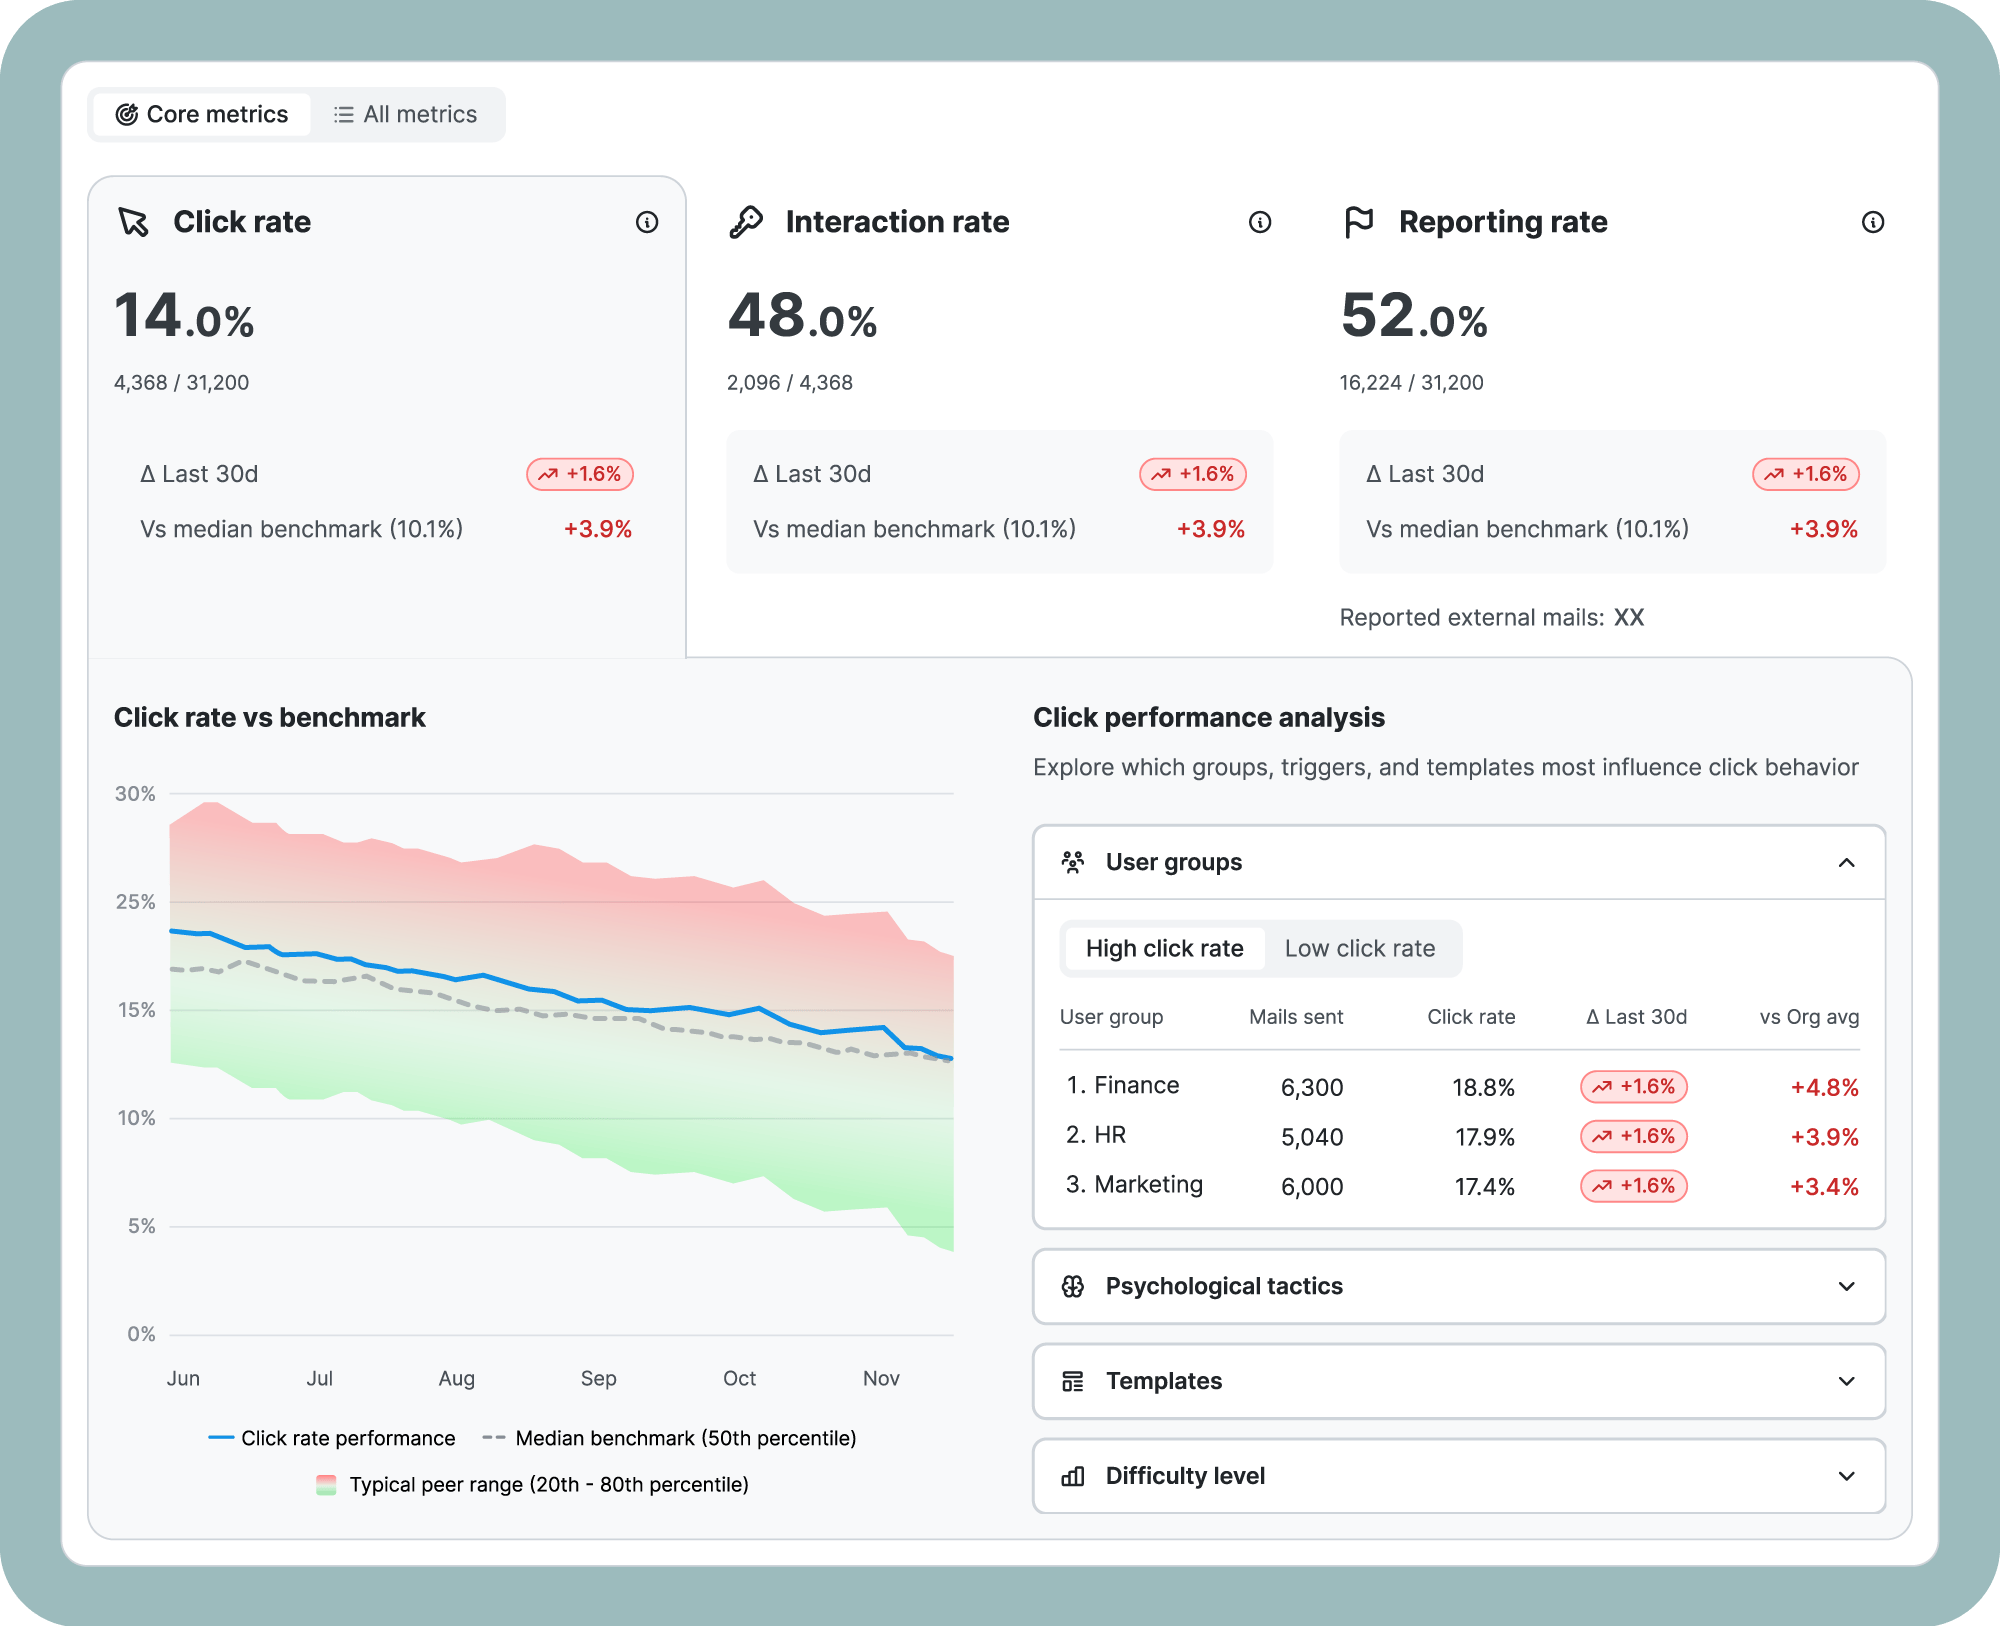Click the bar chart Difficulty level icon
The image size is (2000, 1626).
tap(1073, 1477)
